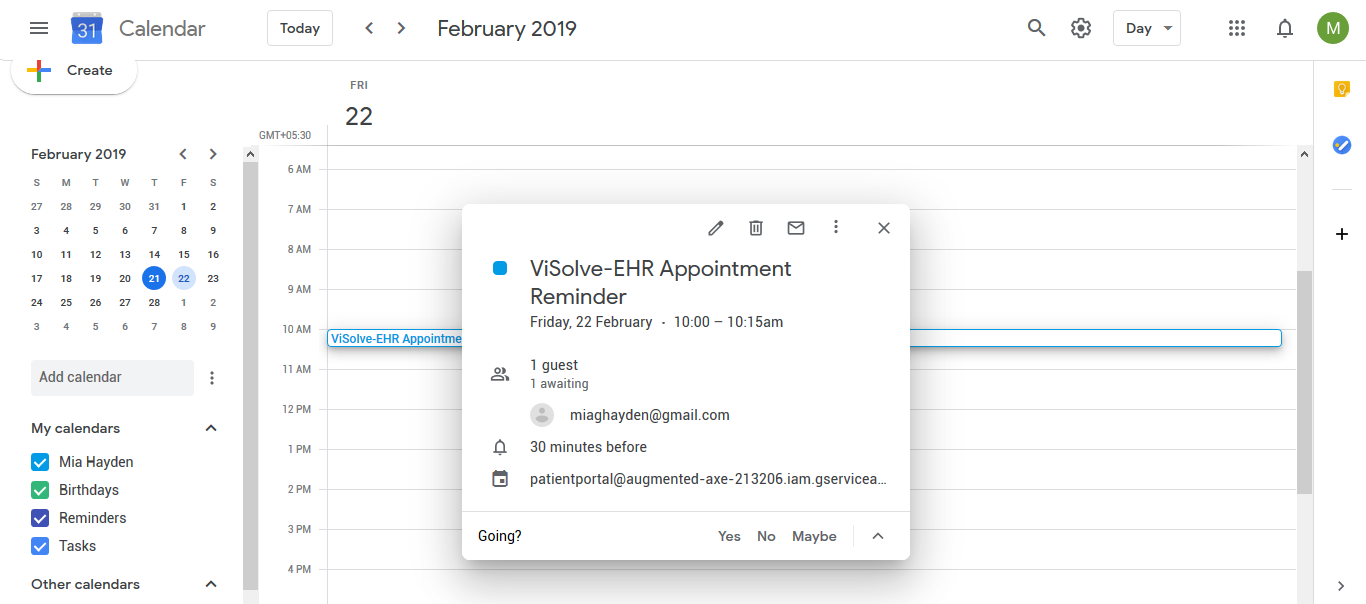Collapse Other calendars section
Viewport: 1366px width, 604px height.
tap(211, 584)
